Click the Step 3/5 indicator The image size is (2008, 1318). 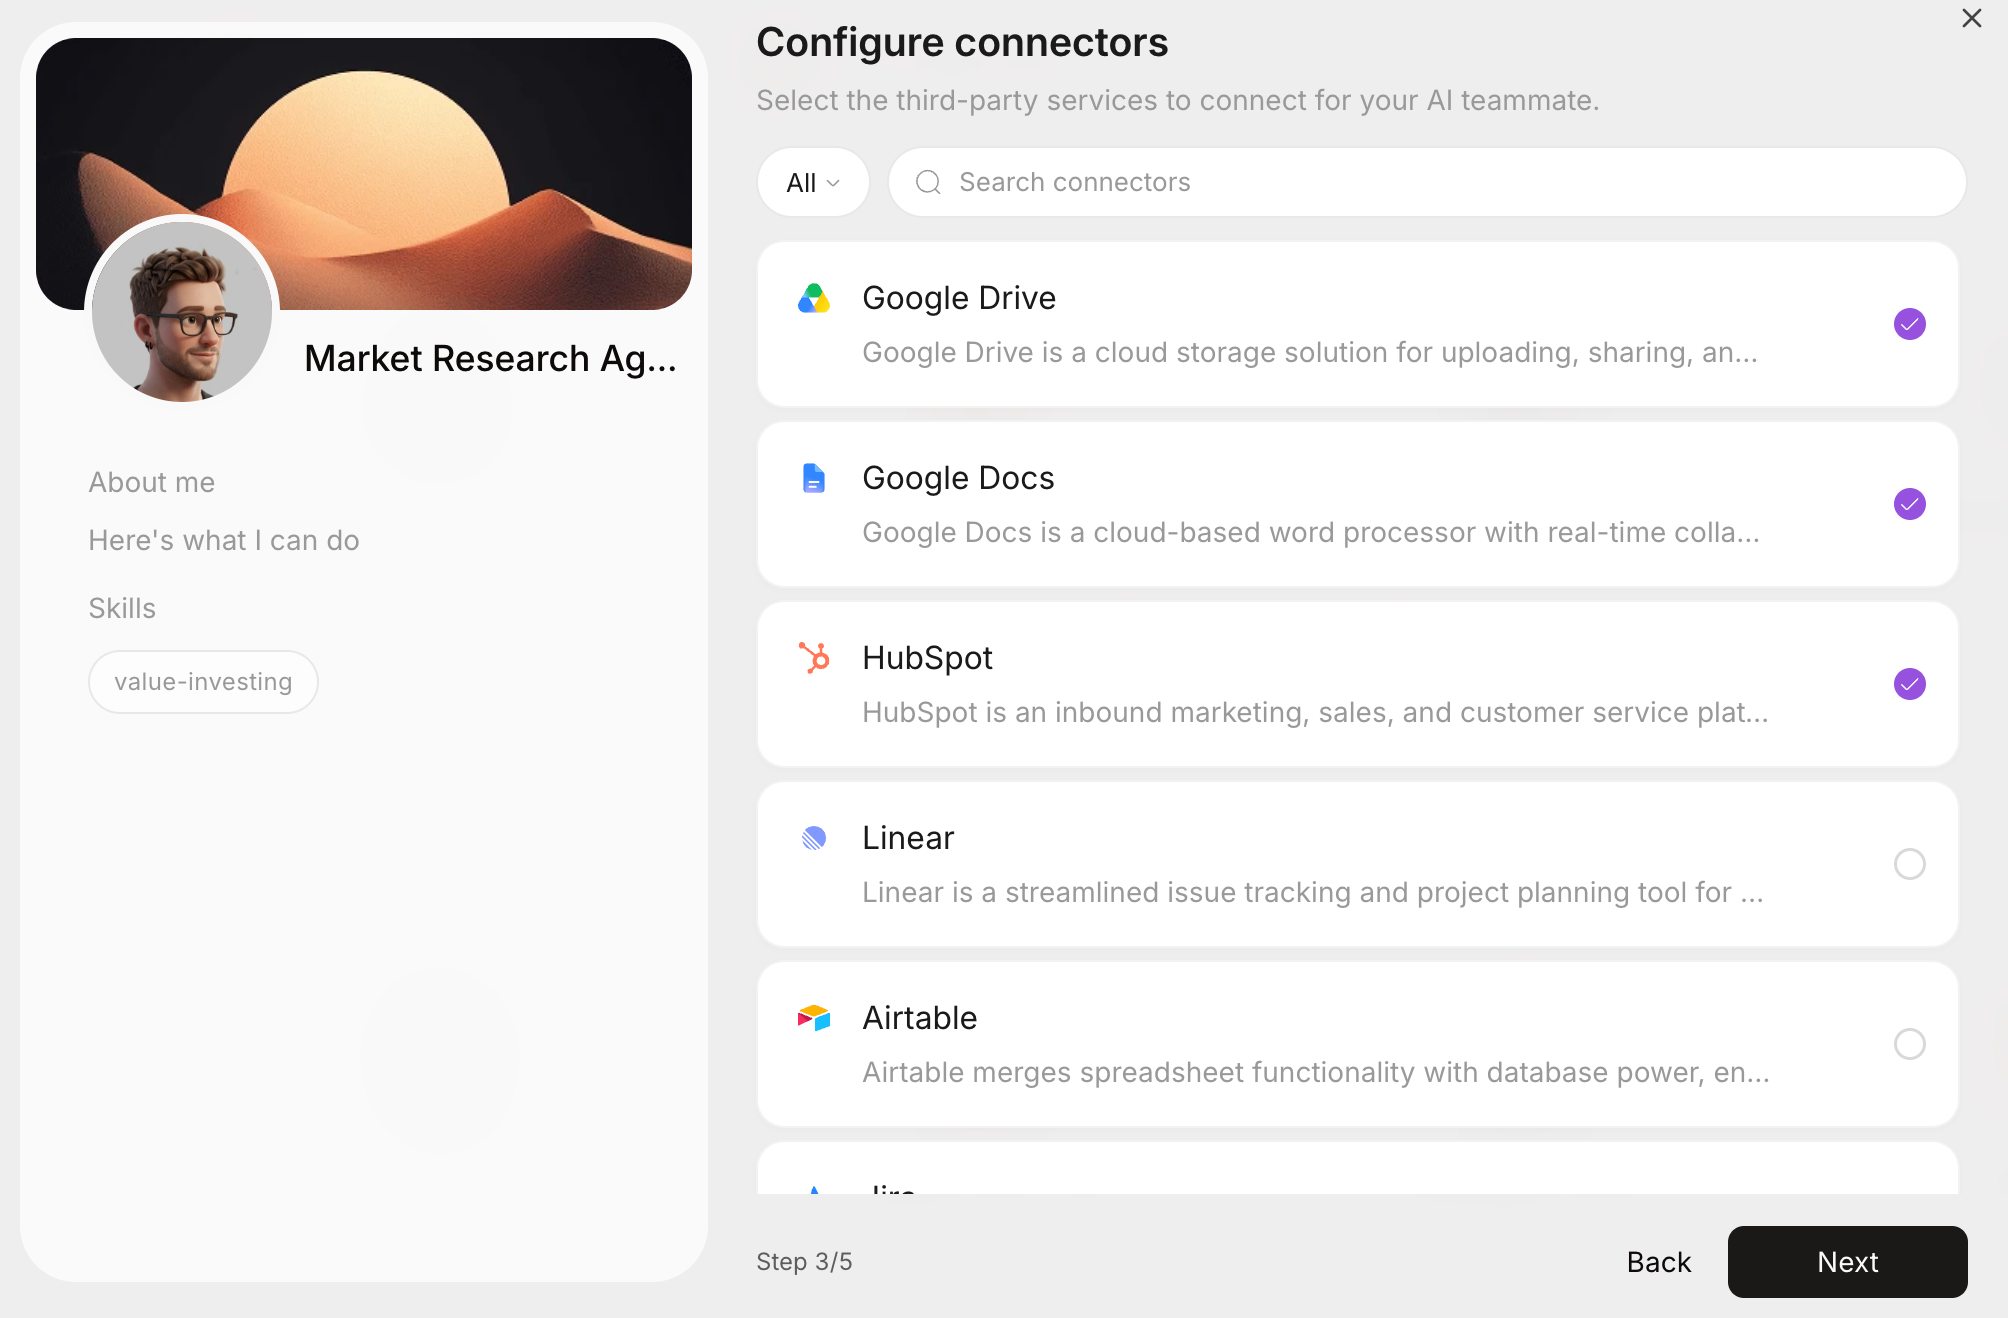coord(804,1262)
